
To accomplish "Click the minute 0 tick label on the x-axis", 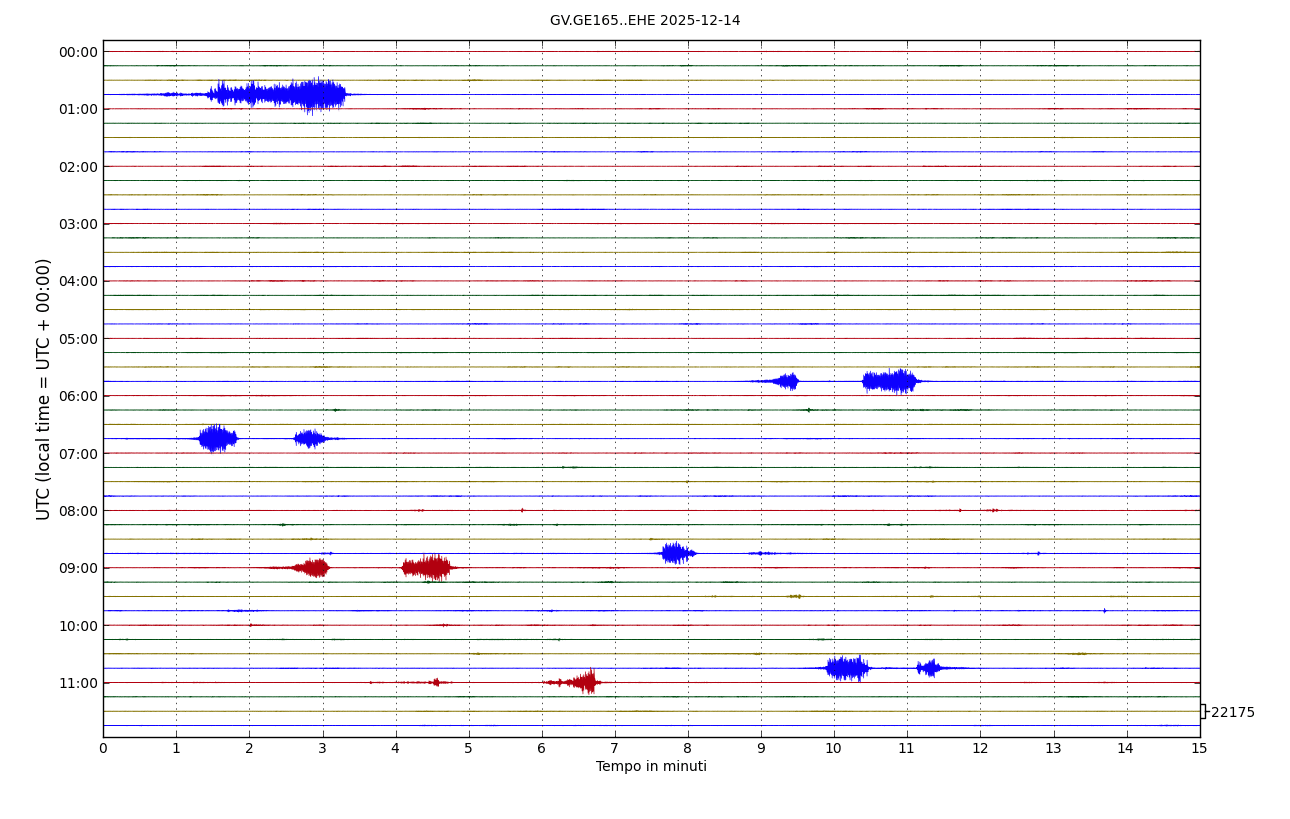I will [103, 749].
